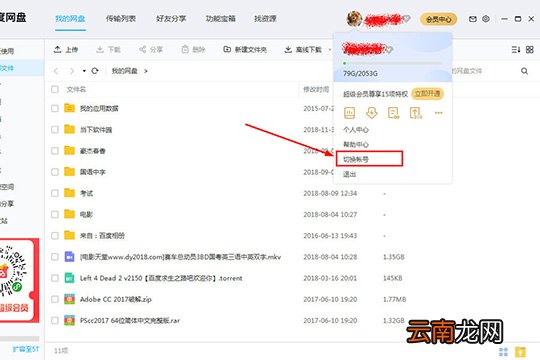
Task: Check the box for 当下软件园
Action: click(x=55, y=130)
